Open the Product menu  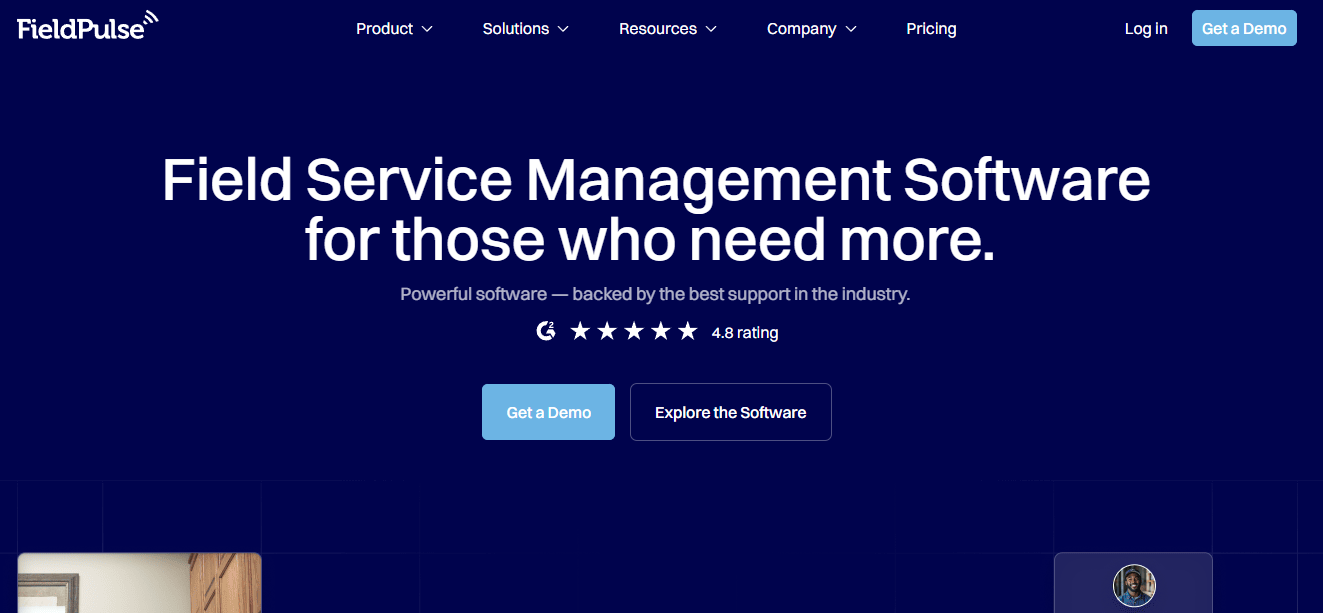coord(394,29)
